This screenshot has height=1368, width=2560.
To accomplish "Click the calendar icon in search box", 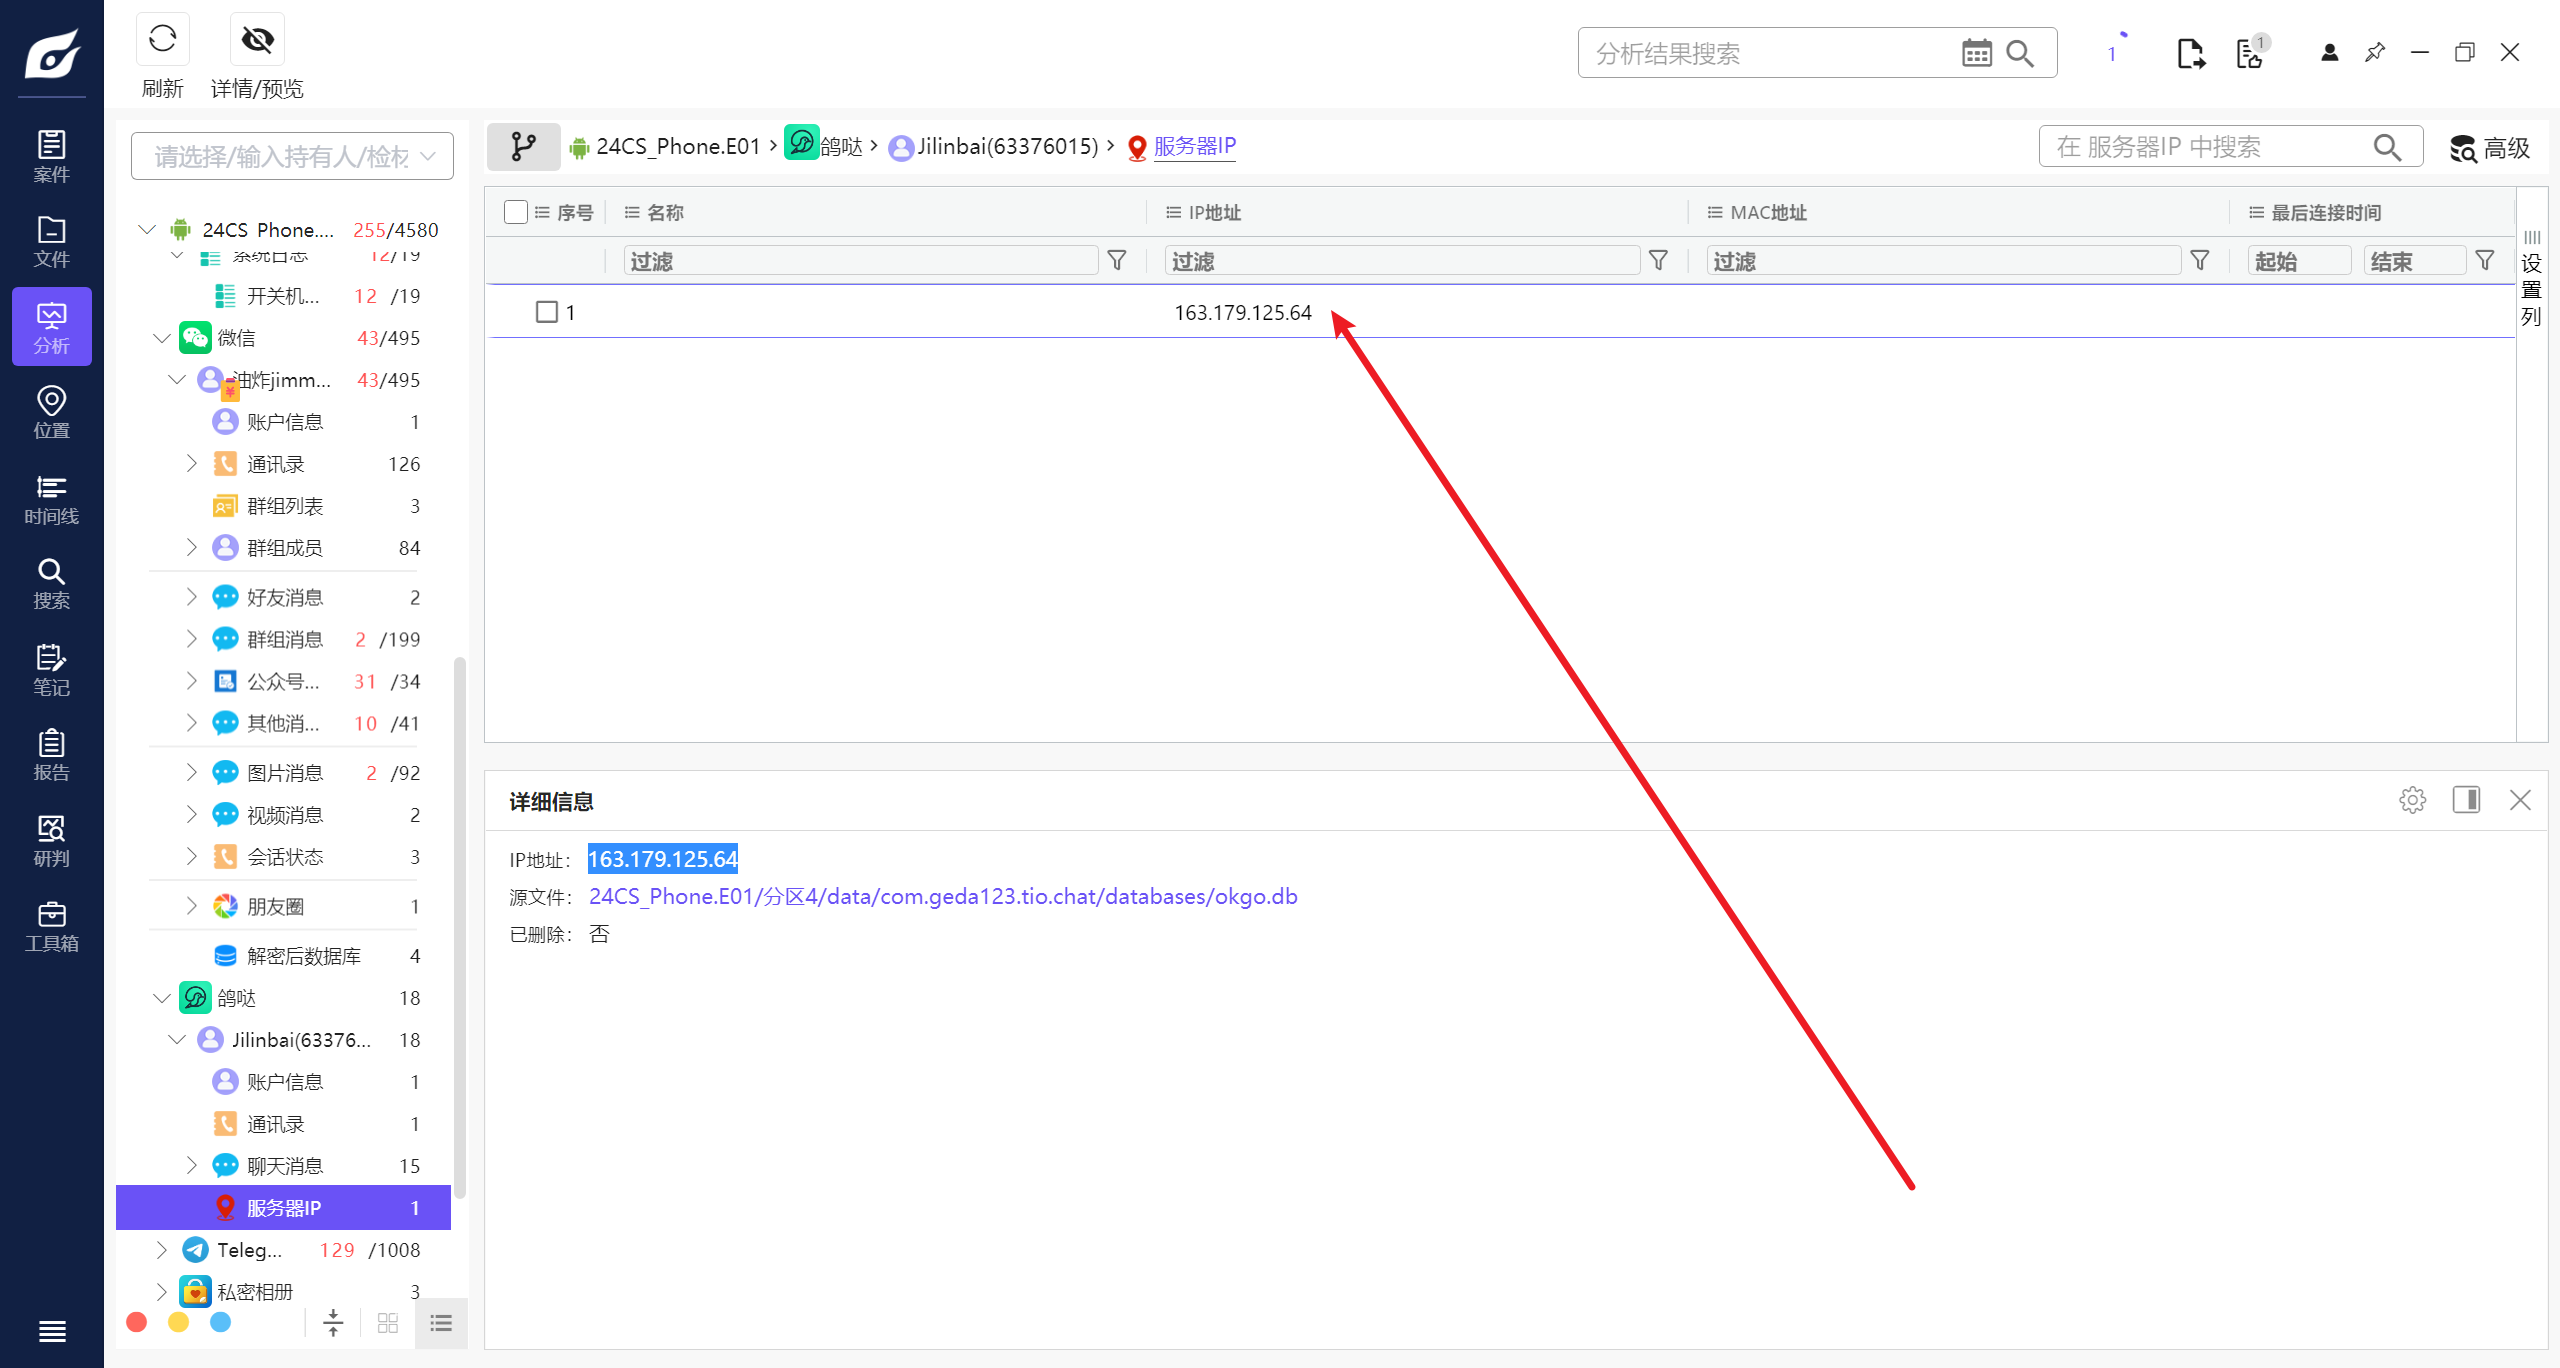I will 1976,53.
